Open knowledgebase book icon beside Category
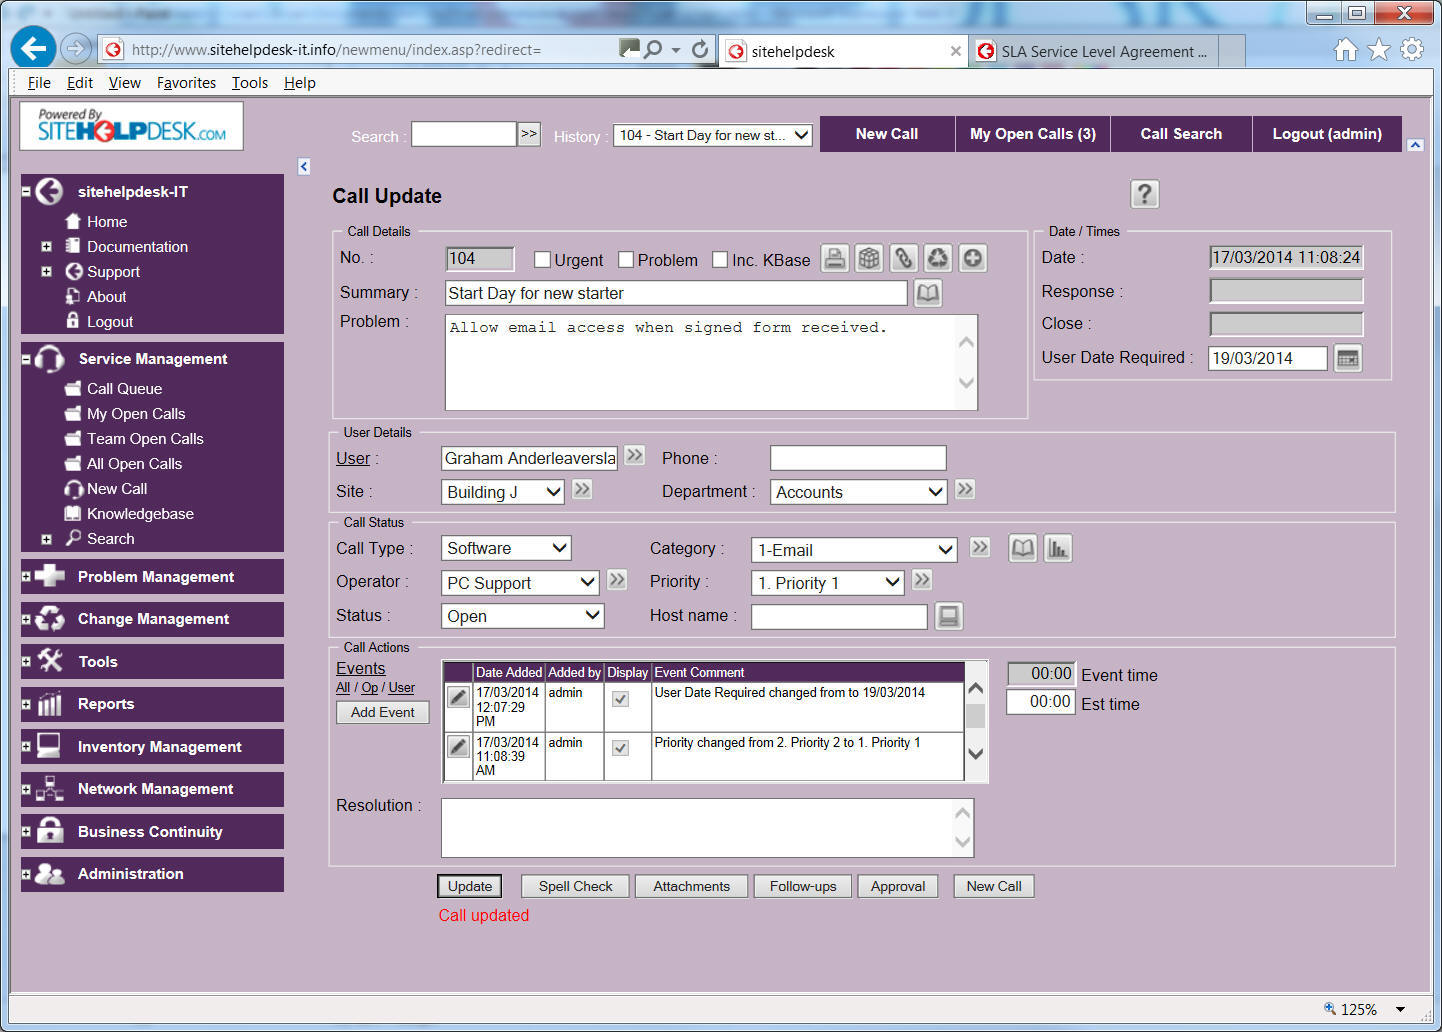1442x1032 pixels. coord(1023,548)
